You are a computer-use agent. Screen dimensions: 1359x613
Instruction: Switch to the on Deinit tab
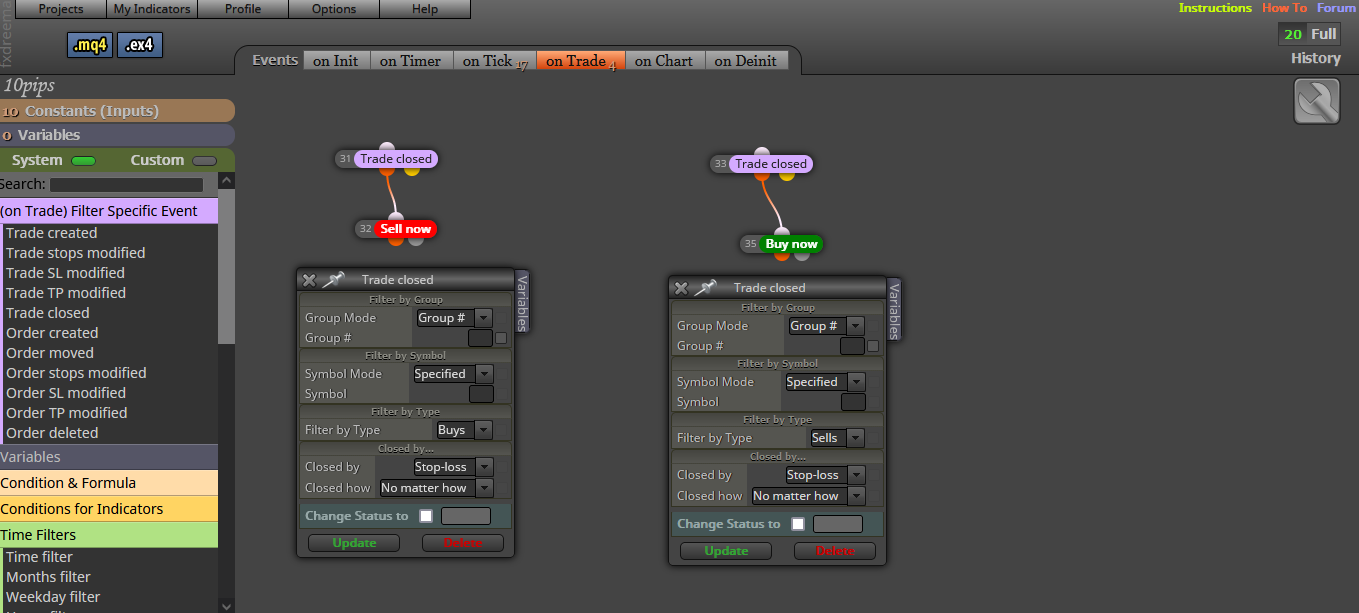tap(747, 61)
